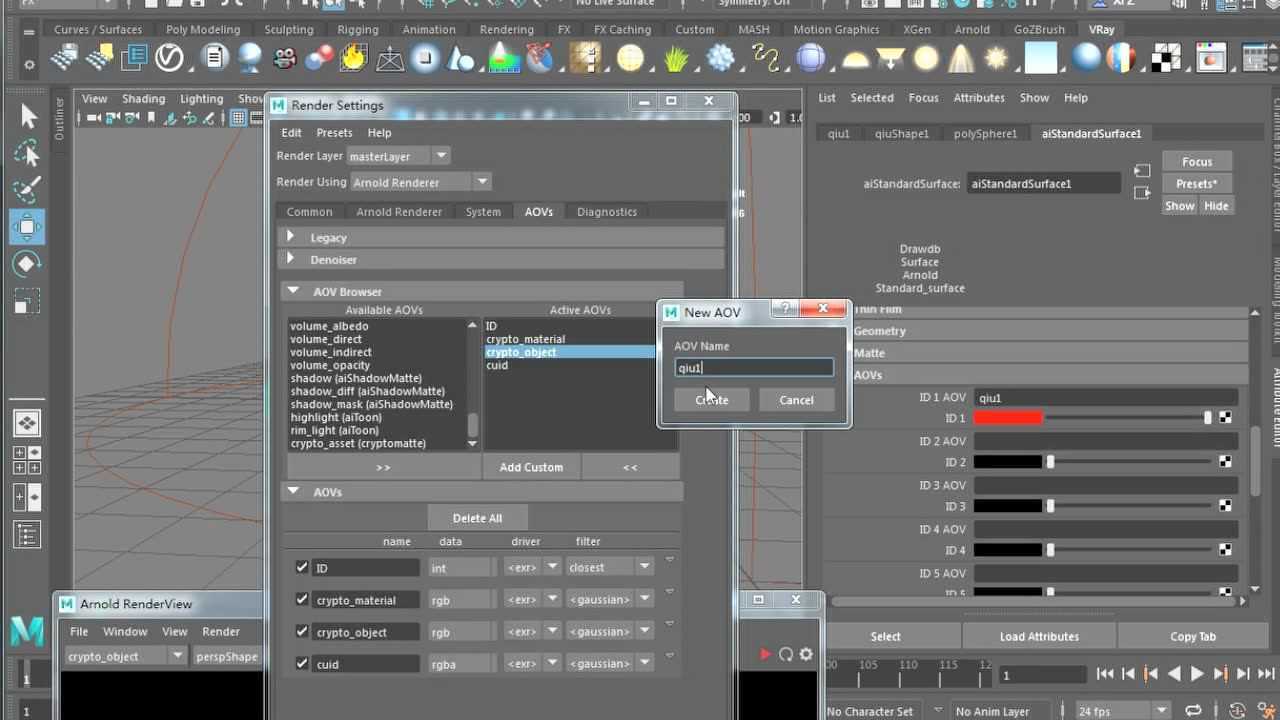The image size is (1280, 720).
Task: Toggle the ID AOV checkbox
Action: pyautogui.click(x=302, y=568)
